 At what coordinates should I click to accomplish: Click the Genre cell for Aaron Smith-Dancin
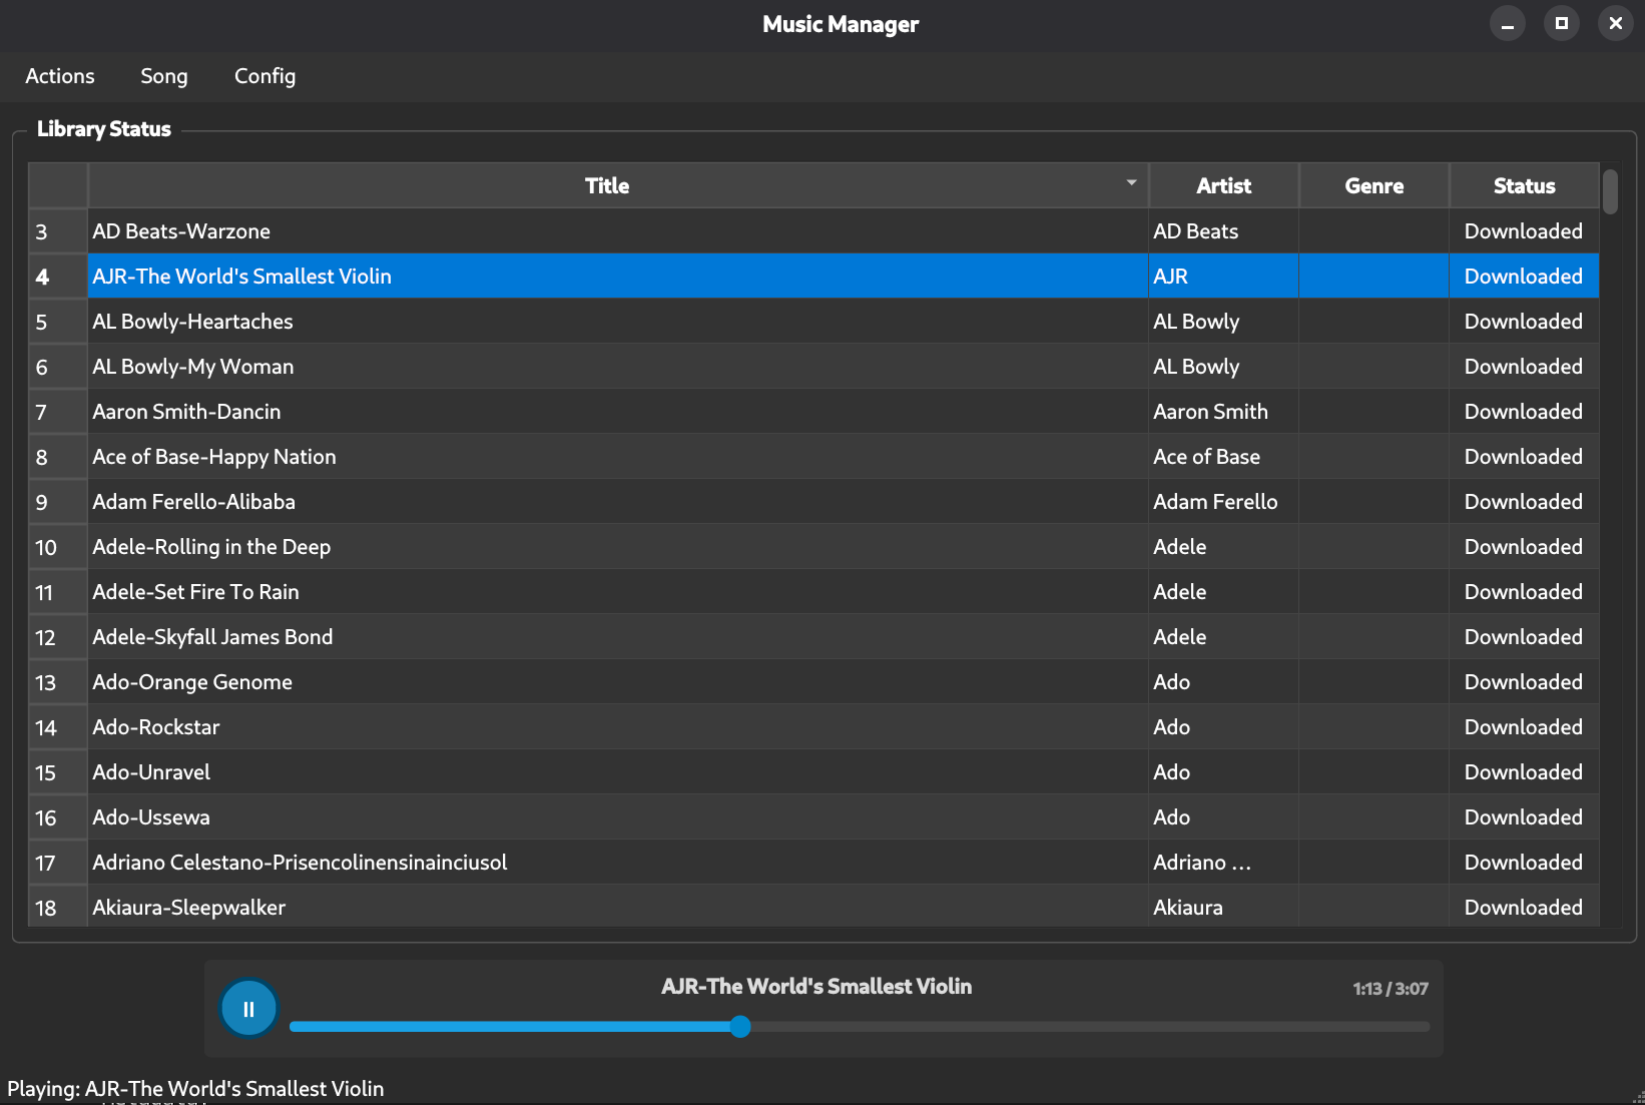(1373, 412)
